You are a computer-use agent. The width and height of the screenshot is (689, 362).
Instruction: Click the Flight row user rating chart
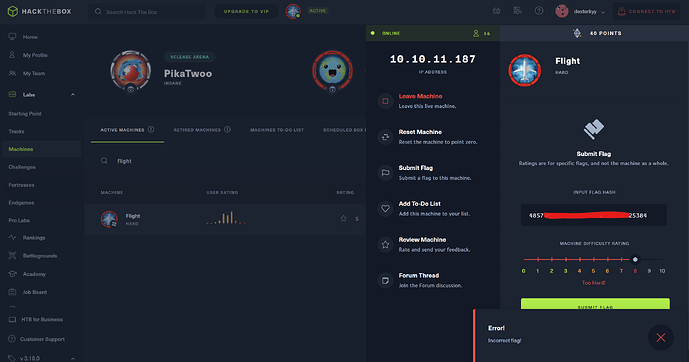[226, 218]
